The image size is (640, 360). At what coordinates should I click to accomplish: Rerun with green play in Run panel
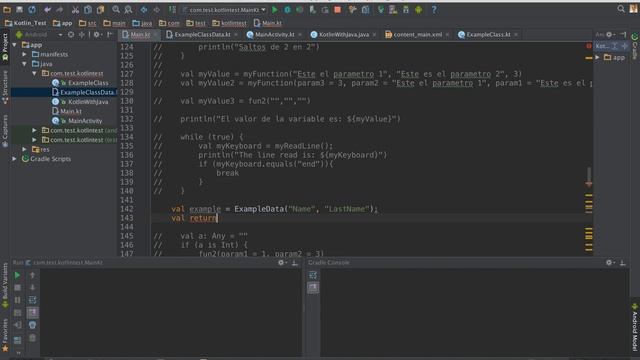tap(17, 276)
